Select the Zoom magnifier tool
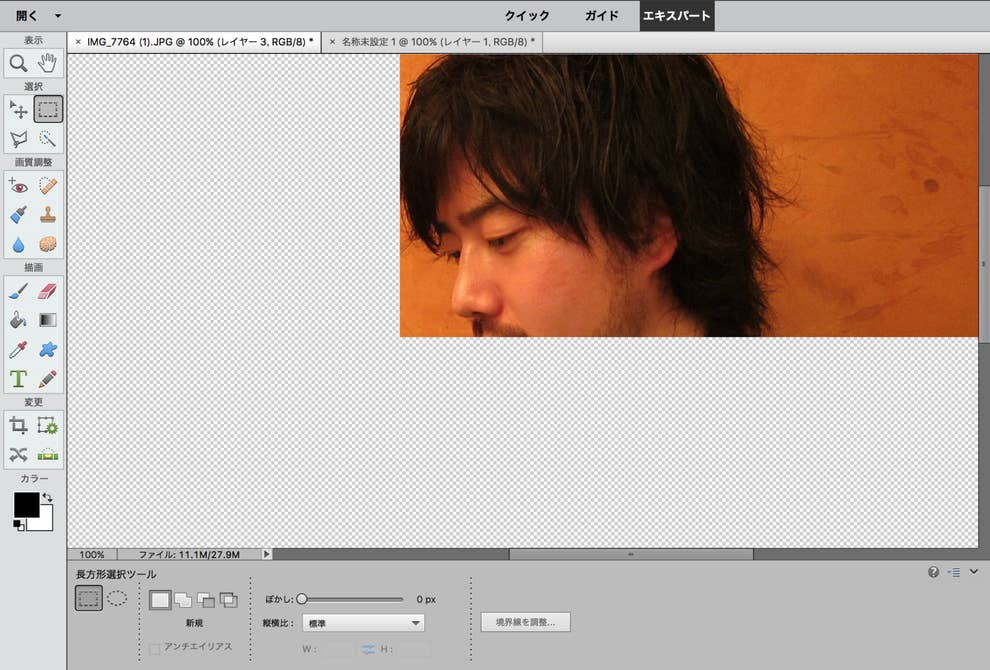Screen dimensions: 990x670 [18, 64]
